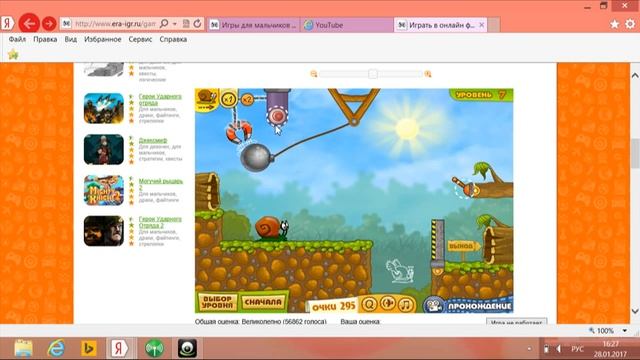Open Bing app from taskbar

[89, 348]
